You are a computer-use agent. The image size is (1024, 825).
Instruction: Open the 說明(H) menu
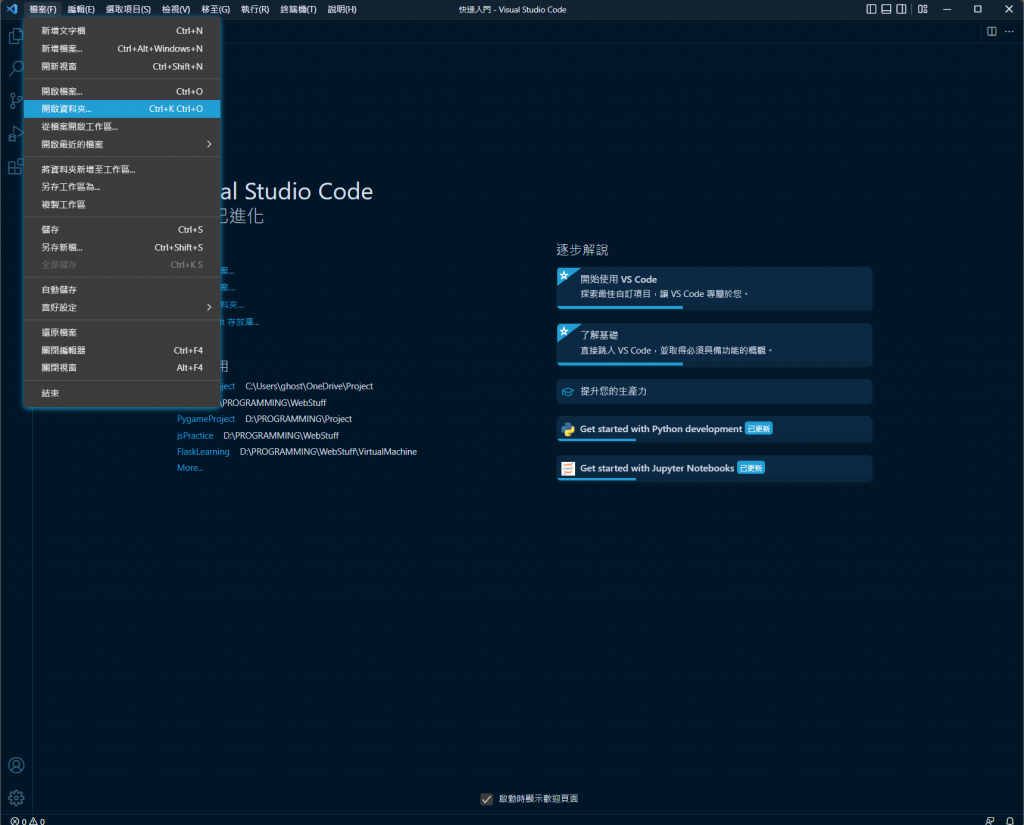tap(342, 9)
